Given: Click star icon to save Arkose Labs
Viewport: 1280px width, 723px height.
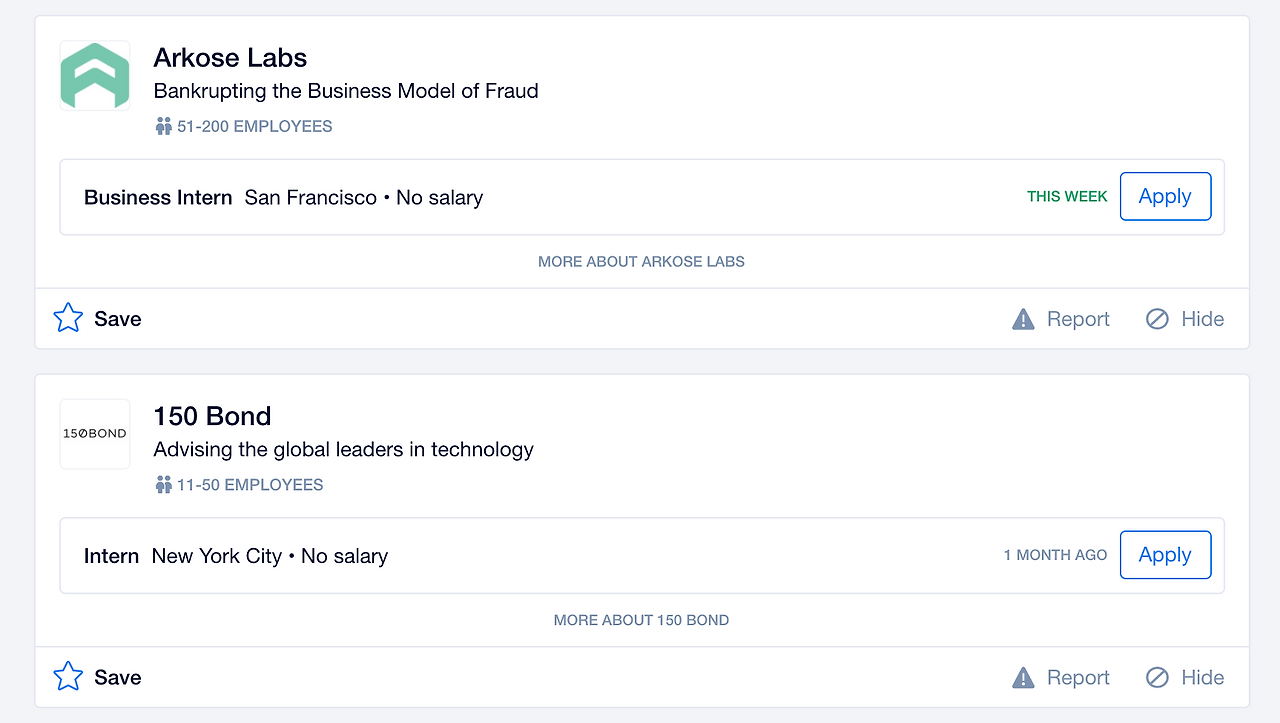Looking at the screenshot, I should (68, 318).
